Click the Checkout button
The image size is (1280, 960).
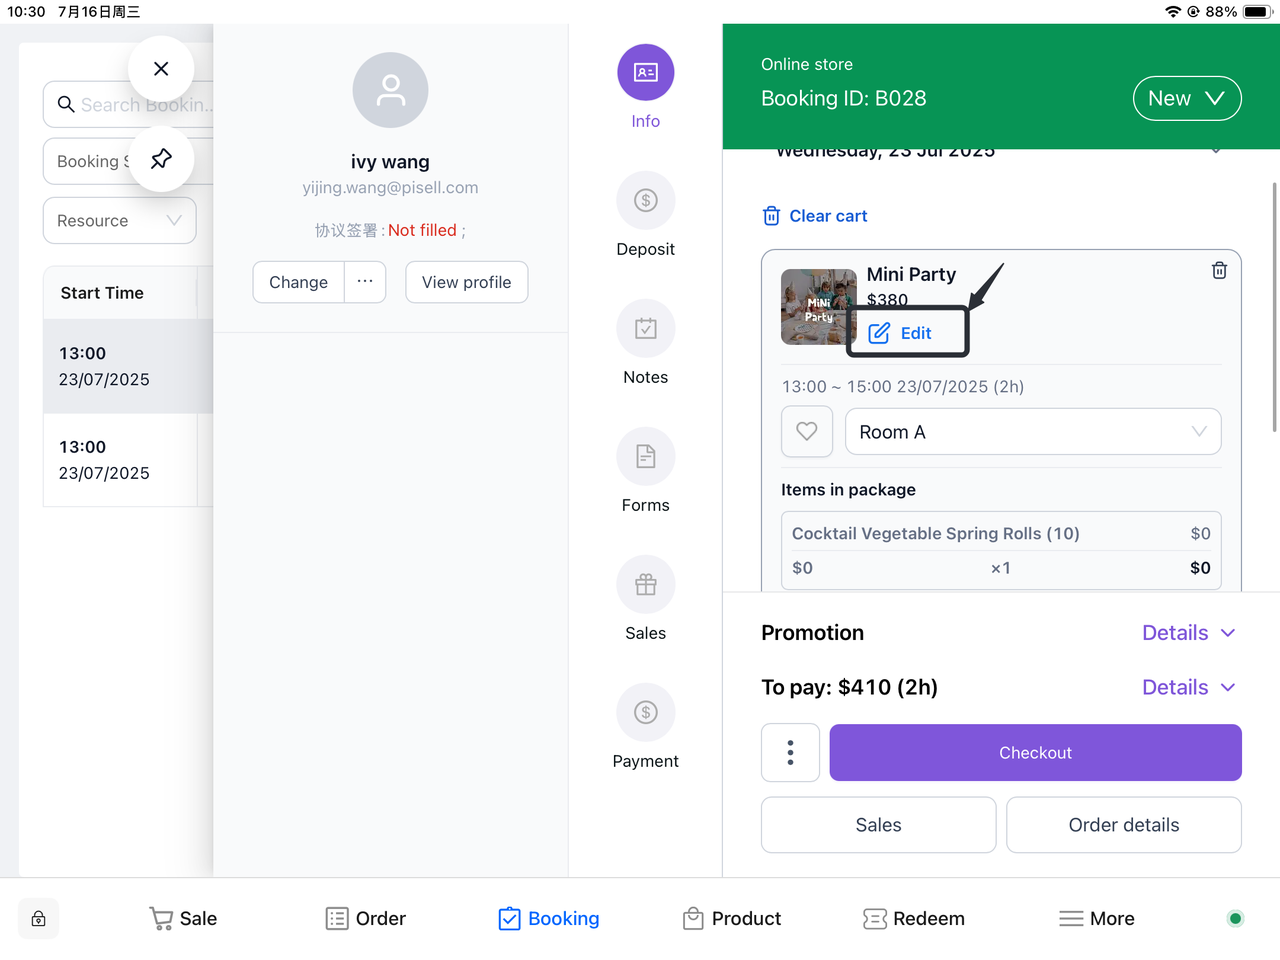[x=1035, y=753]
